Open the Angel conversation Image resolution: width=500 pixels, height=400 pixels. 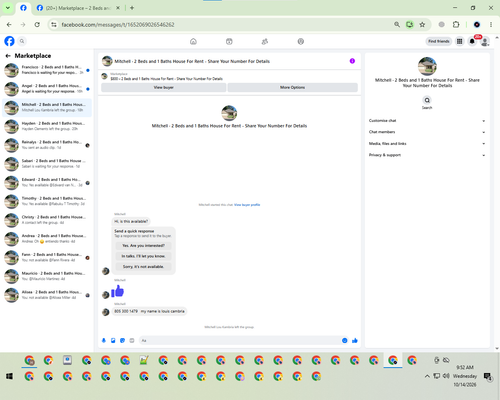click(47, 89)
